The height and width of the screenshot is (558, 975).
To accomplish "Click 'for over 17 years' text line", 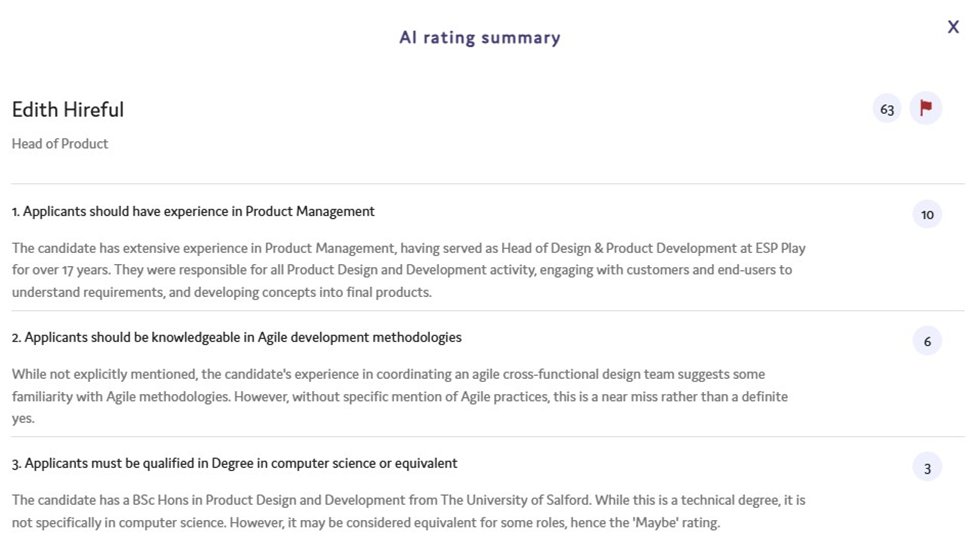I will (61, 270).
